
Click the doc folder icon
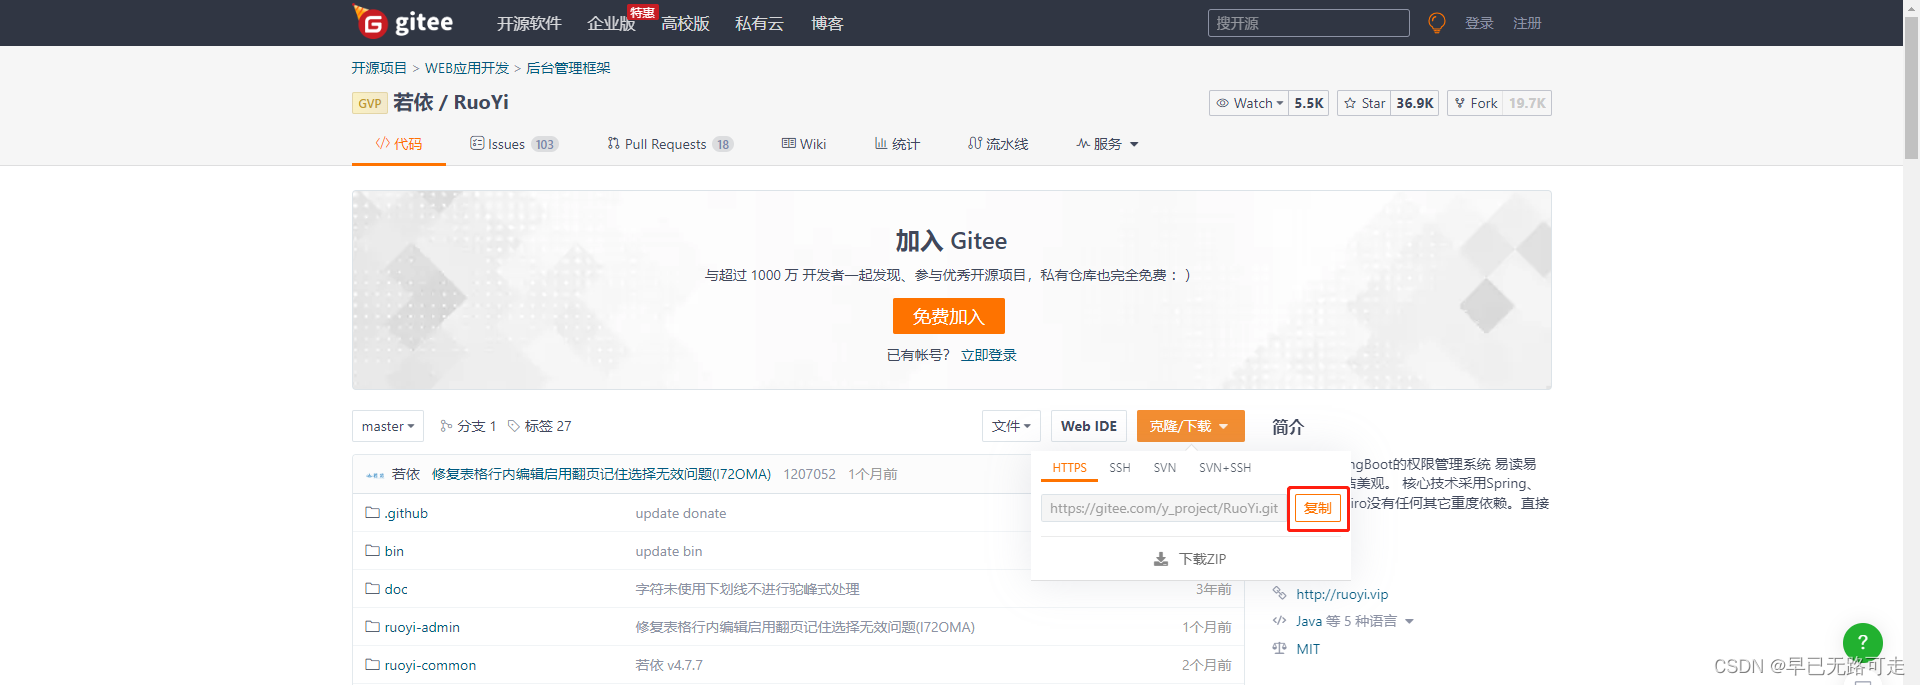[x=372, y=589]
